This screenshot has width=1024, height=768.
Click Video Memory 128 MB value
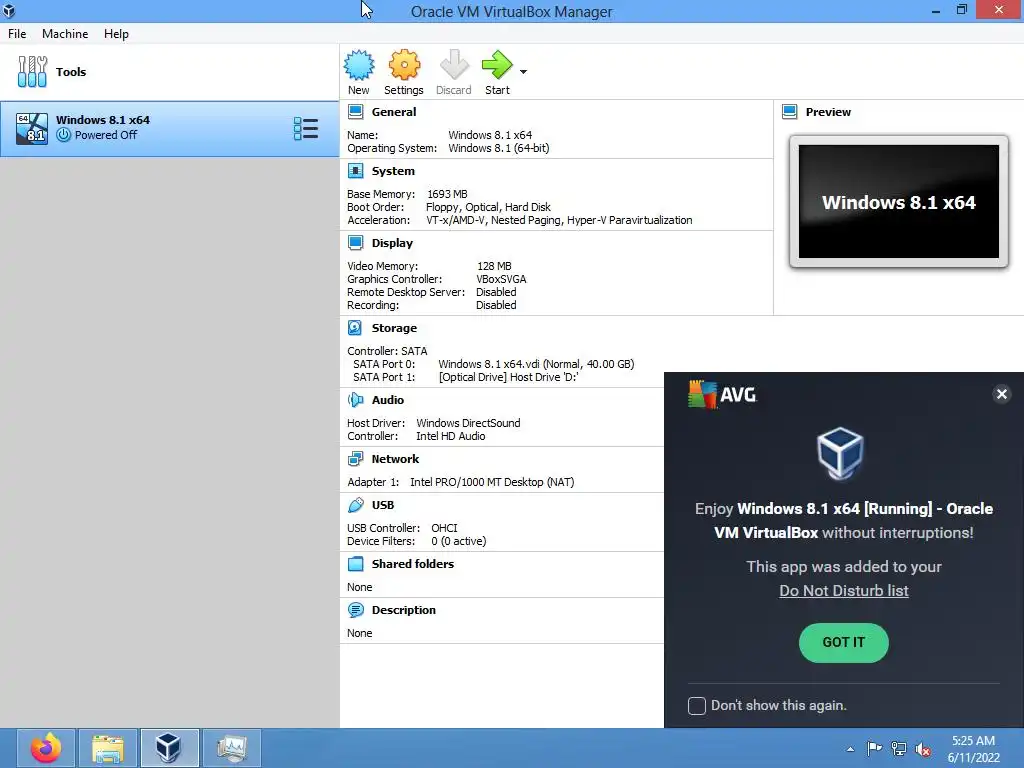click(x=494, y=266)
